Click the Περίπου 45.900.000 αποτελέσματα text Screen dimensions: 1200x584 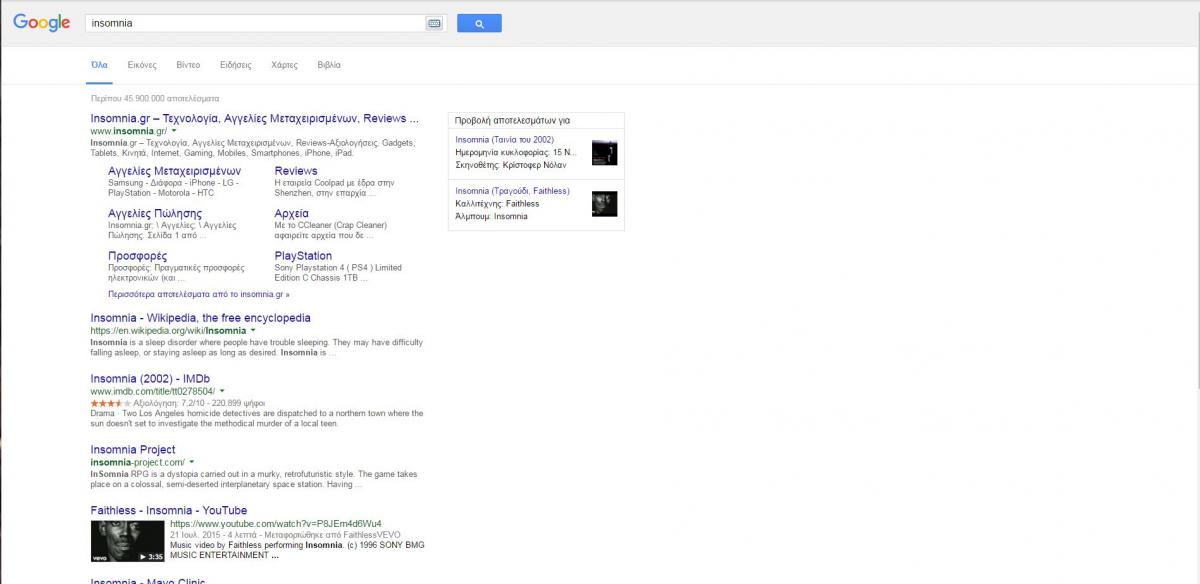pos(154,99)
